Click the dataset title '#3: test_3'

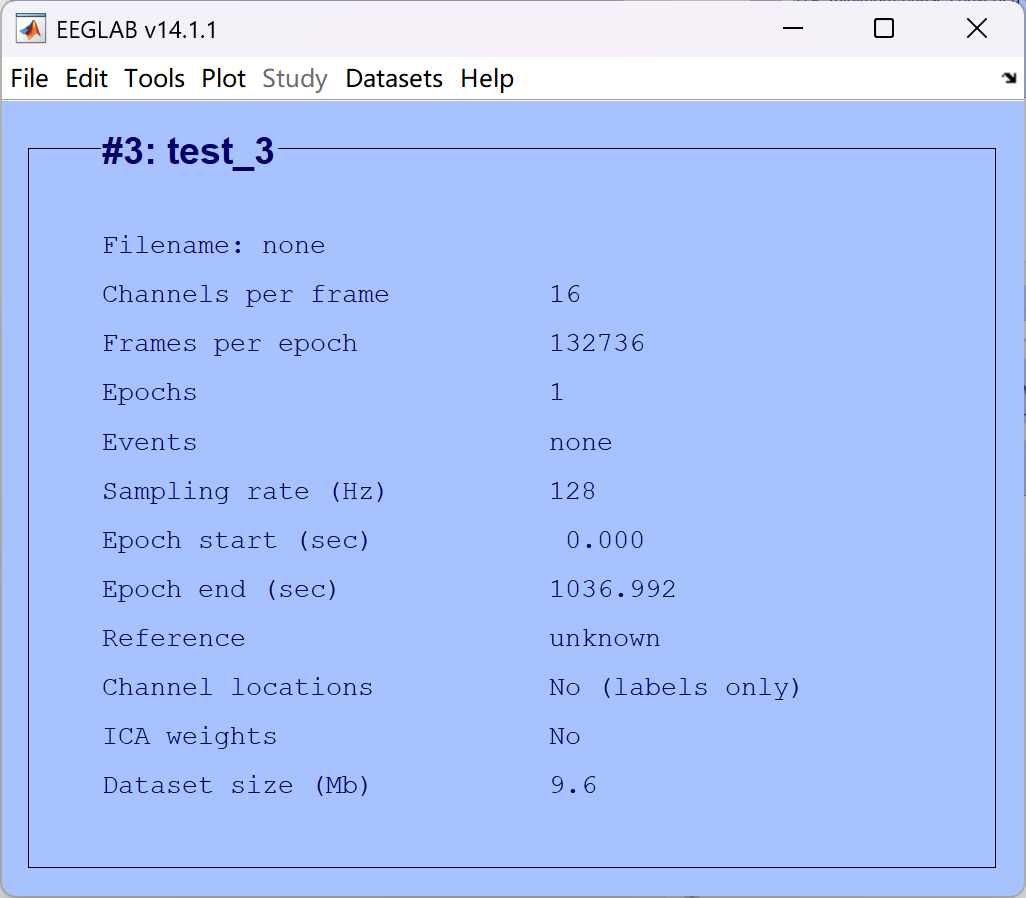(x=188, y=153)
